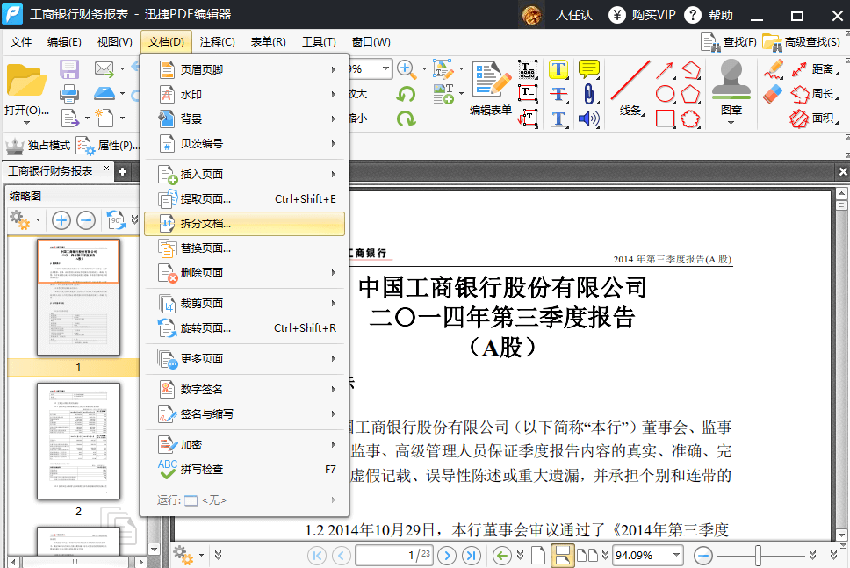850x568 pixels.
Task: Open the 签名与缩写 submenu
Action: click(x=244, y=414)
